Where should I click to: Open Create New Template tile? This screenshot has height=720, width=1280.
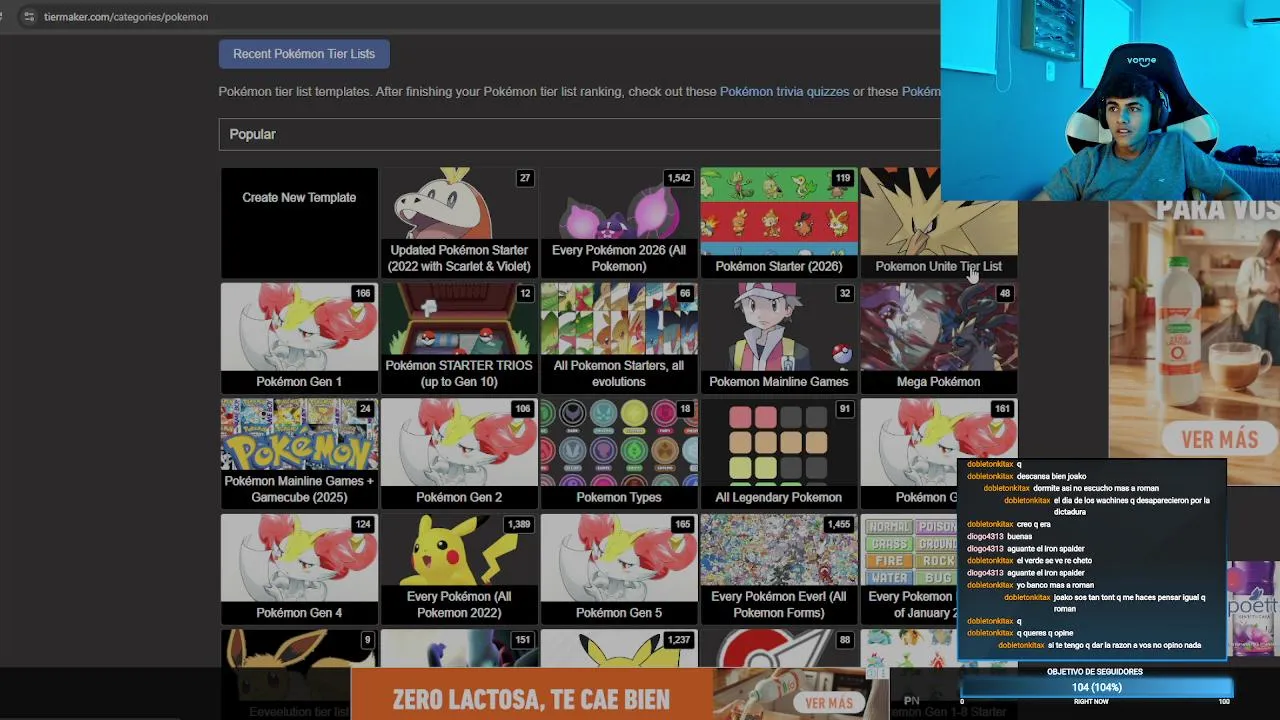(x=299, y=222)
